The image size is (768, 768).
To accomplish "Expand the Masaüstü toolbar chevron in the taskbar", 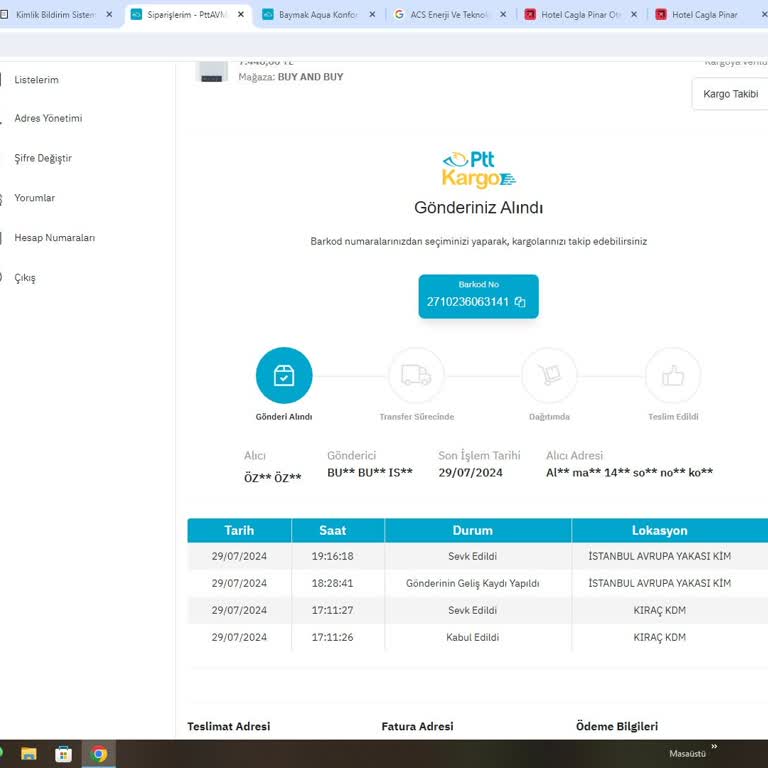I will pos(714,746).
